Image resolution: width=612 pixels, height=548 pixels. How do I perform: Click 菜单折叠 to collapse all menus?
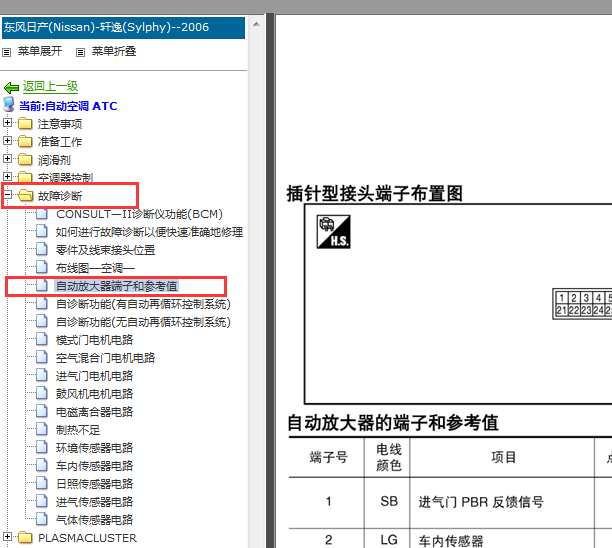pos(114,51)
